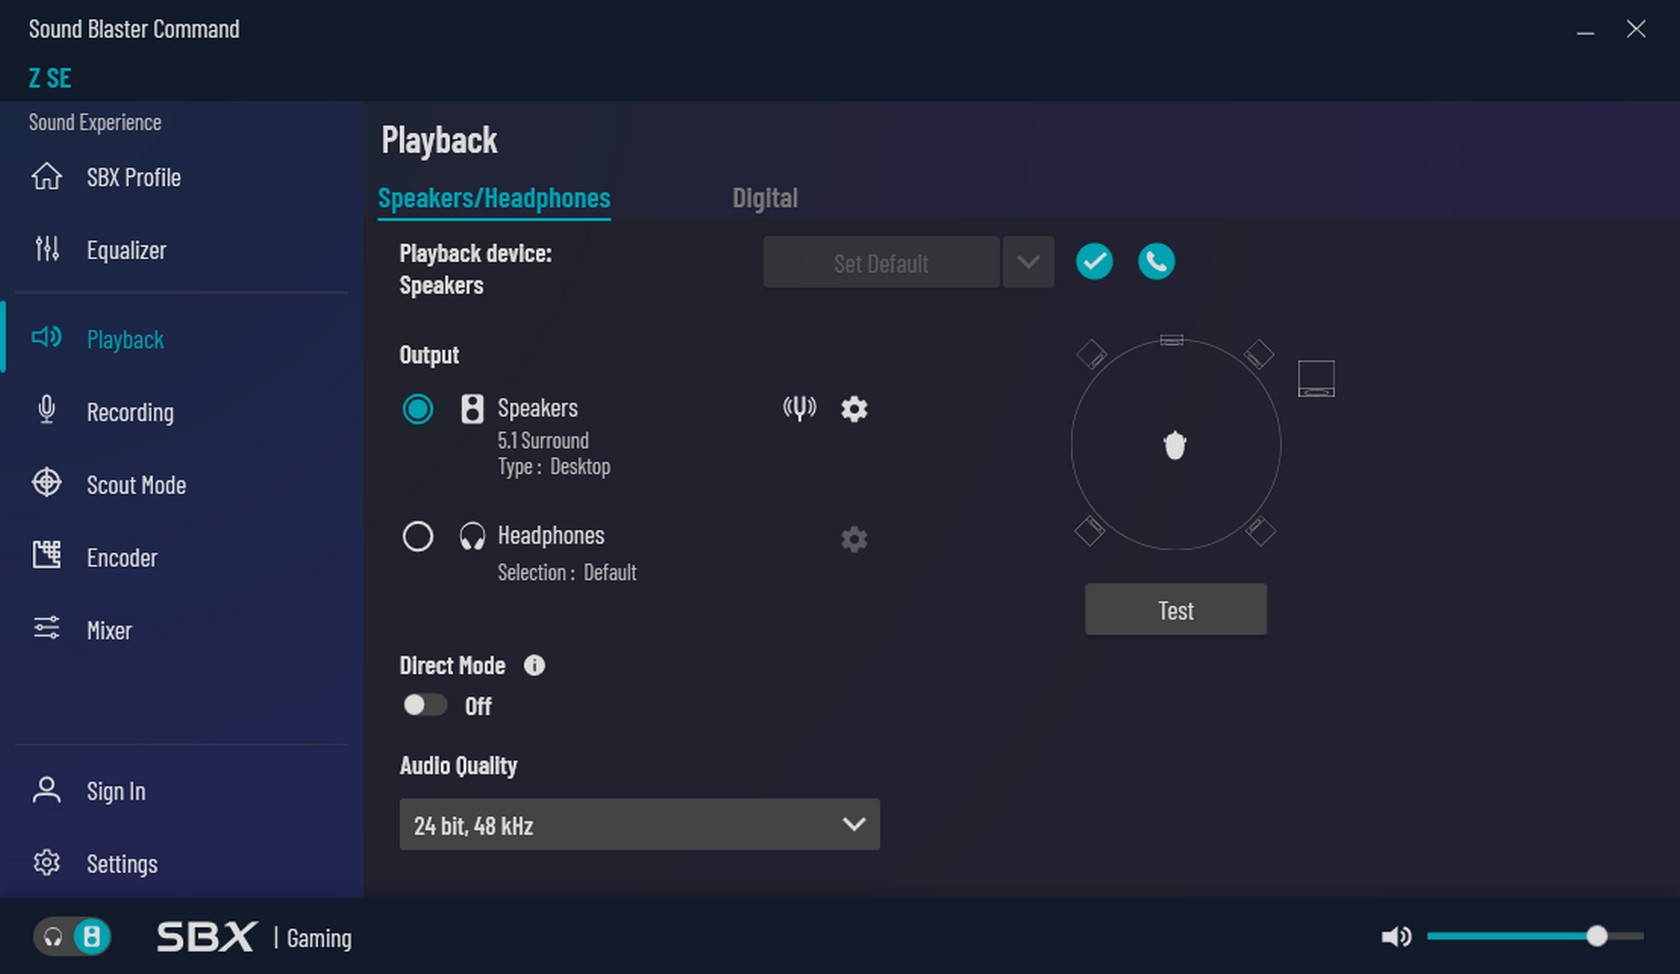Image resolution: width=1680 pixels, height=974 pixels.
Task: Click the Recording microphone icon
Action: click(46, 410)
